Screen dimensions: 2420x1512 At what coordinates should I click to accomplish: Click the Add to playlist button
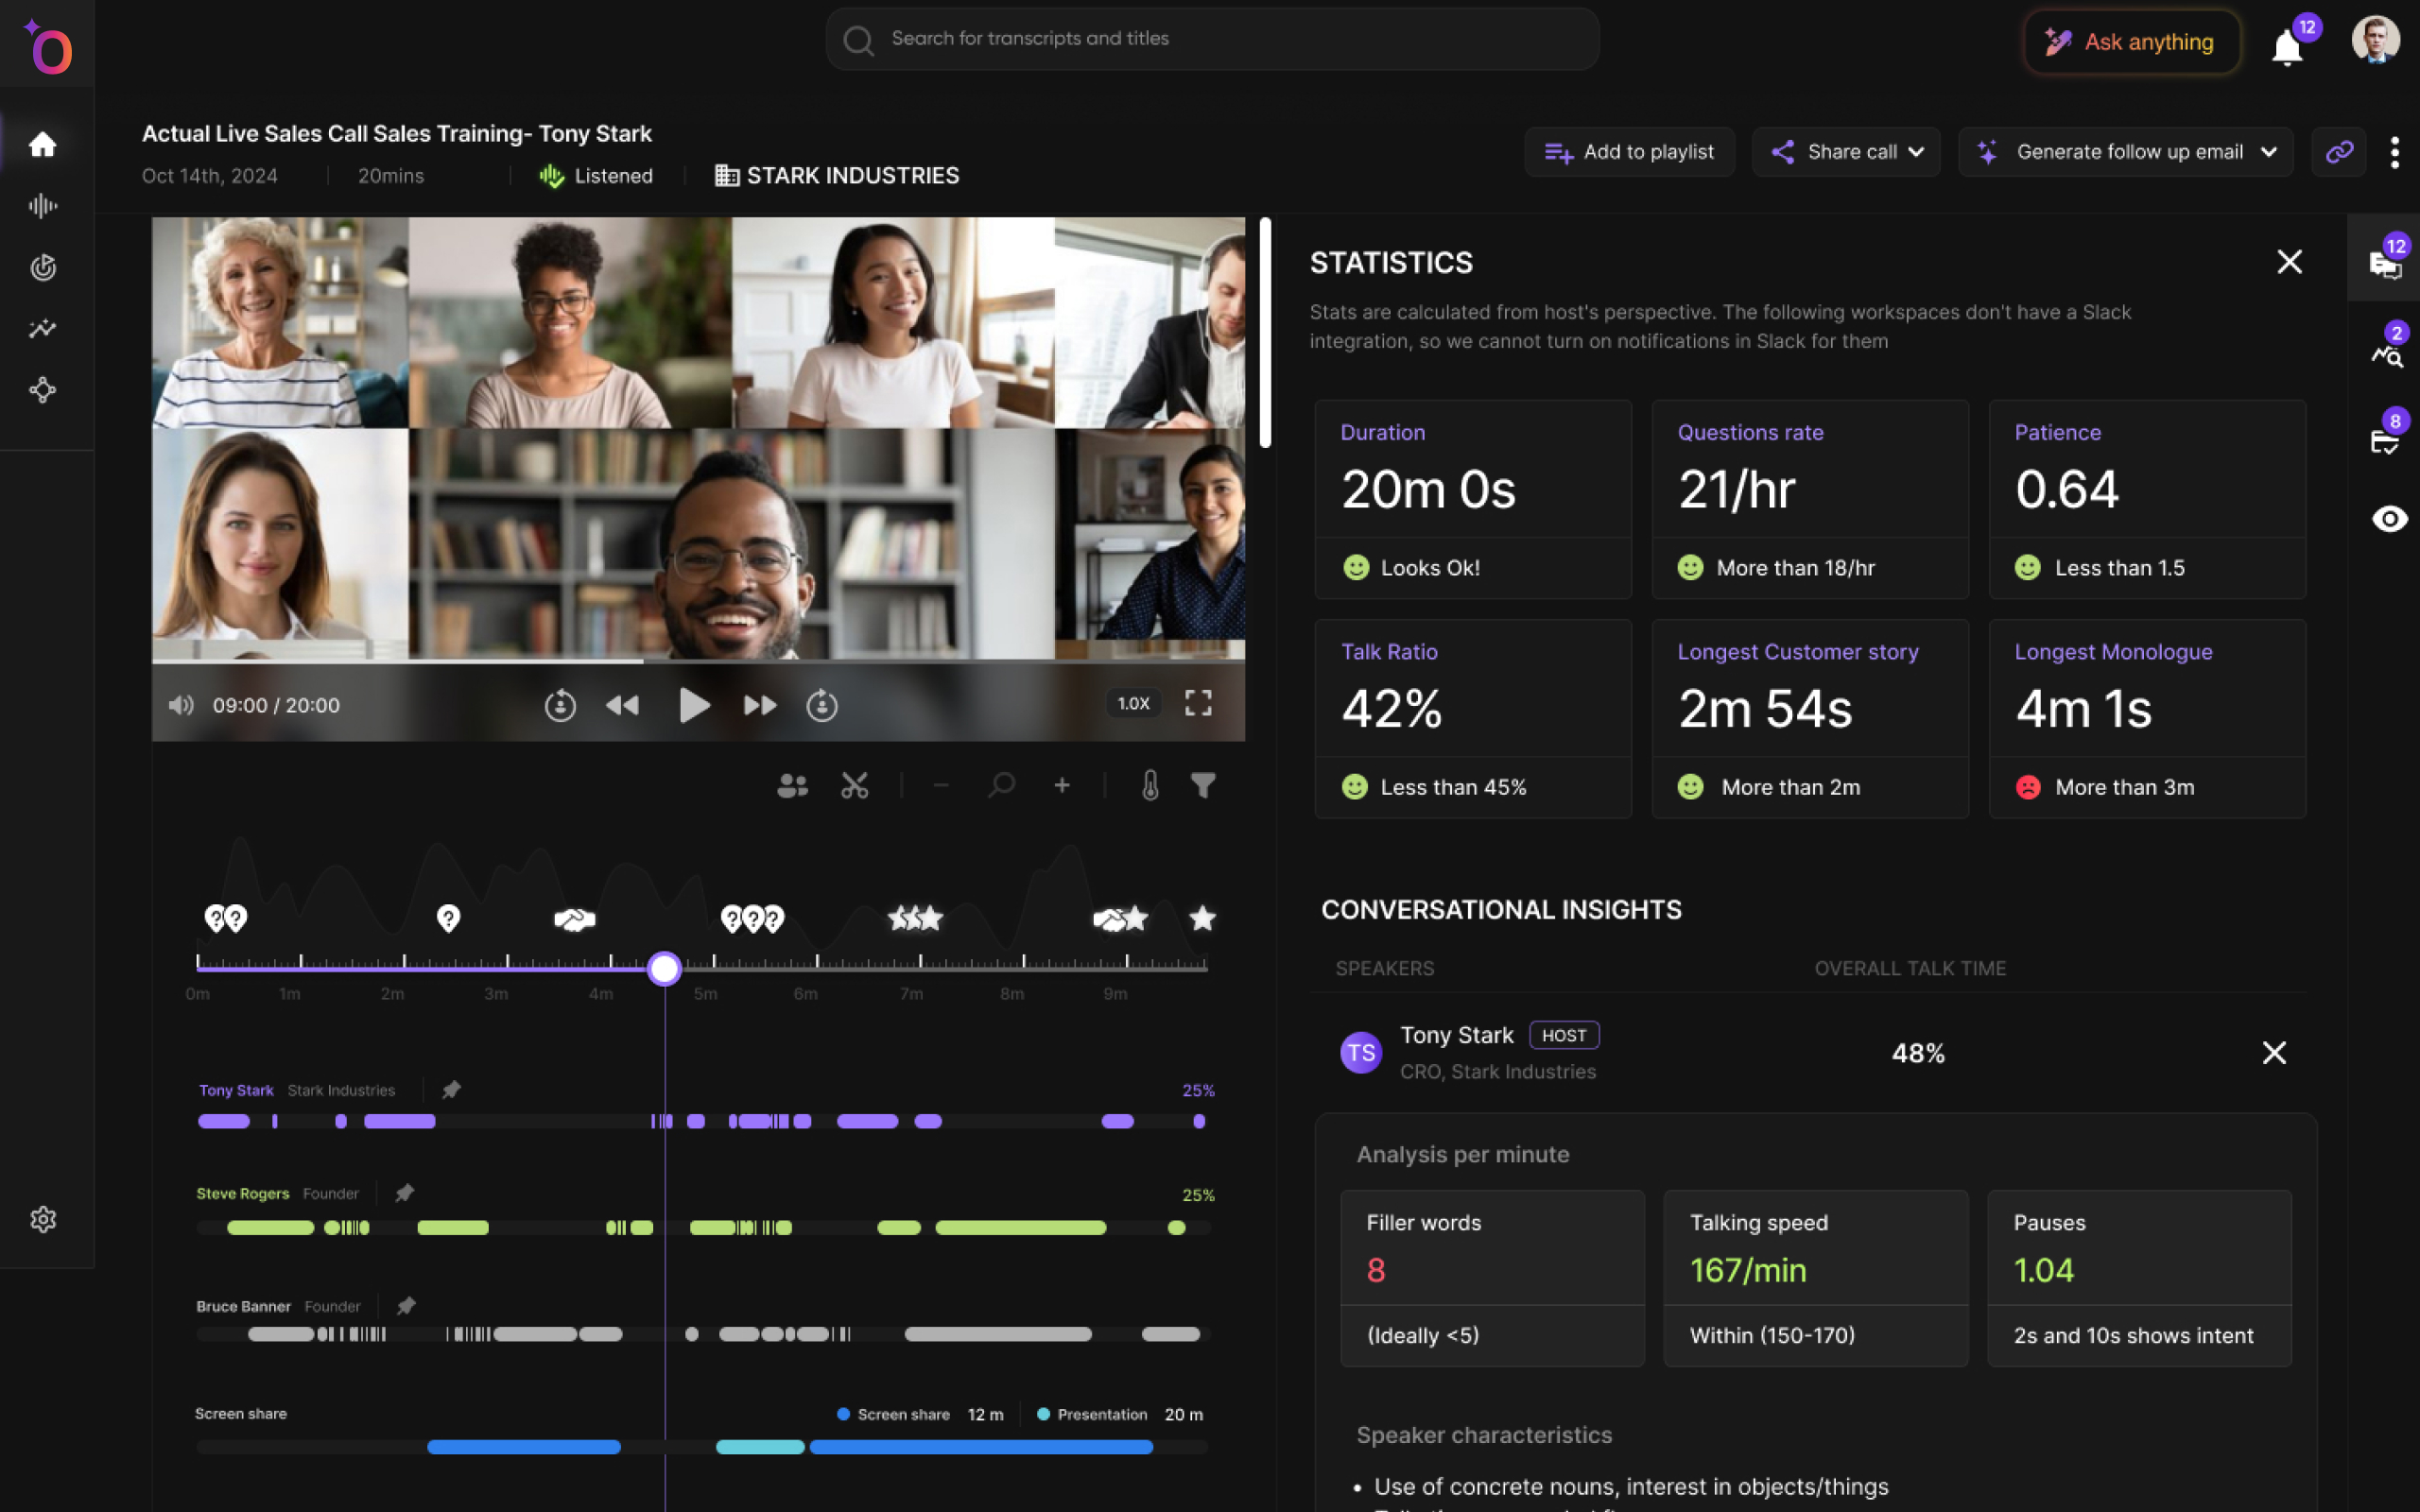pos(1629,152)
